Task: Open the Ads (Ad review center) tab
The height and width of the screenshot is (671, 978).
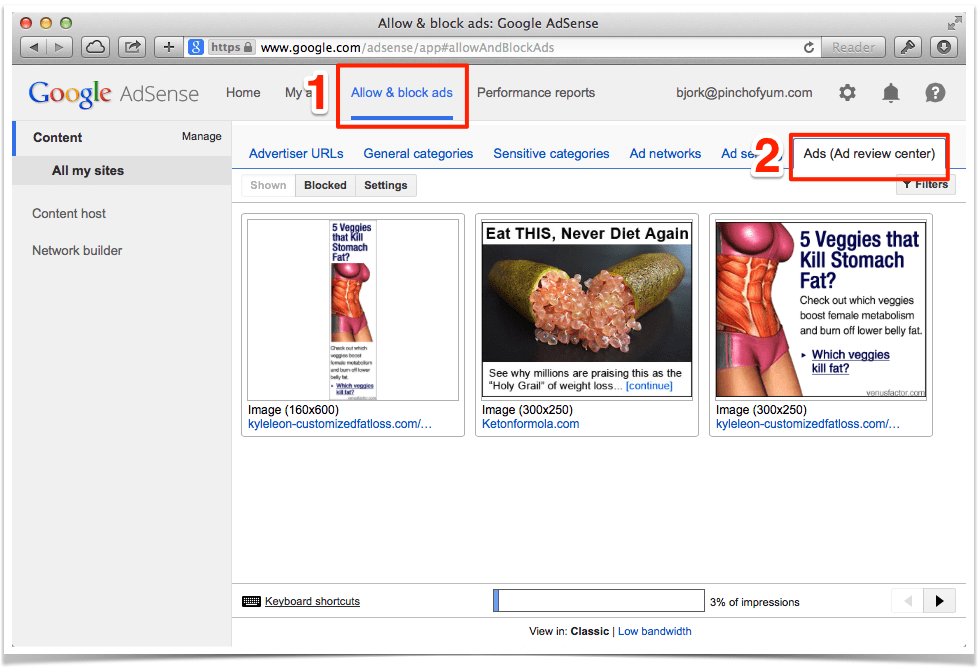Action: (868, 153)
